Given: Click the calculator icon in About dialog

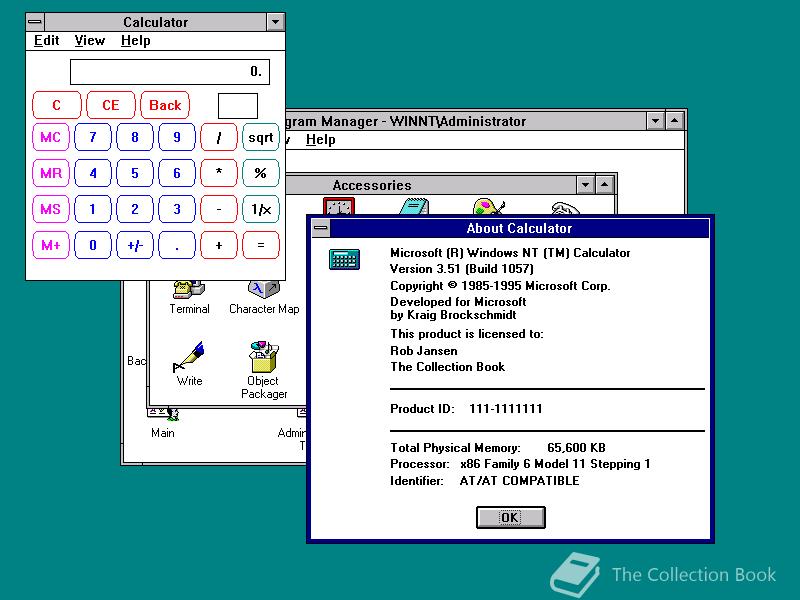Looking at the screenshot, I should click(344, 259).
